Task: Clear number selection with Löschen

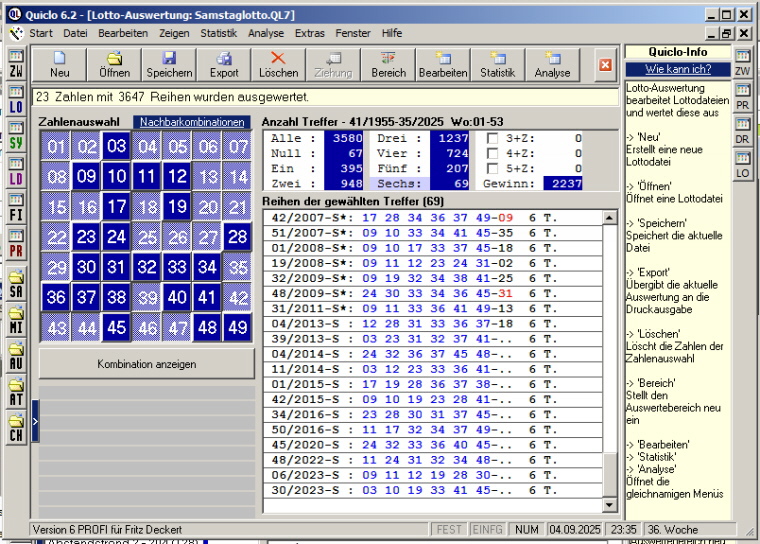Action: [x=278, y=64]
